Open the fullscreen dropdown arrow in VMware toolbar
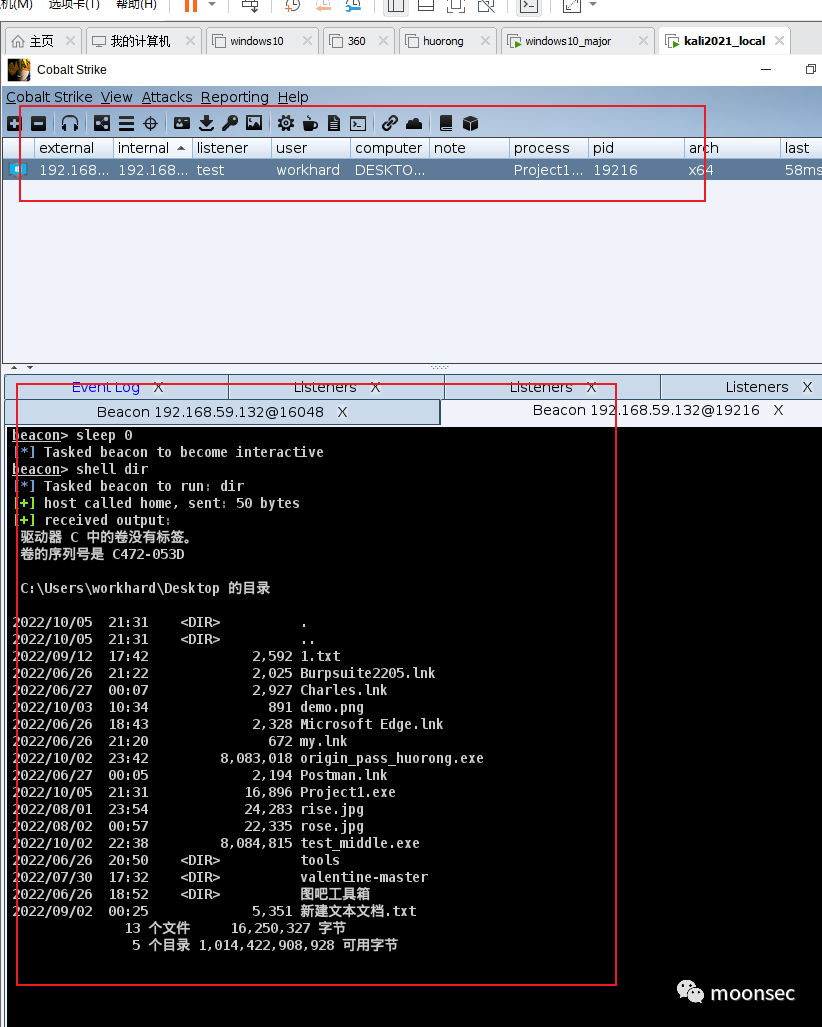The height and width of the screenshot is (1027, 822). pyautogui.click(x=593, y=5)
